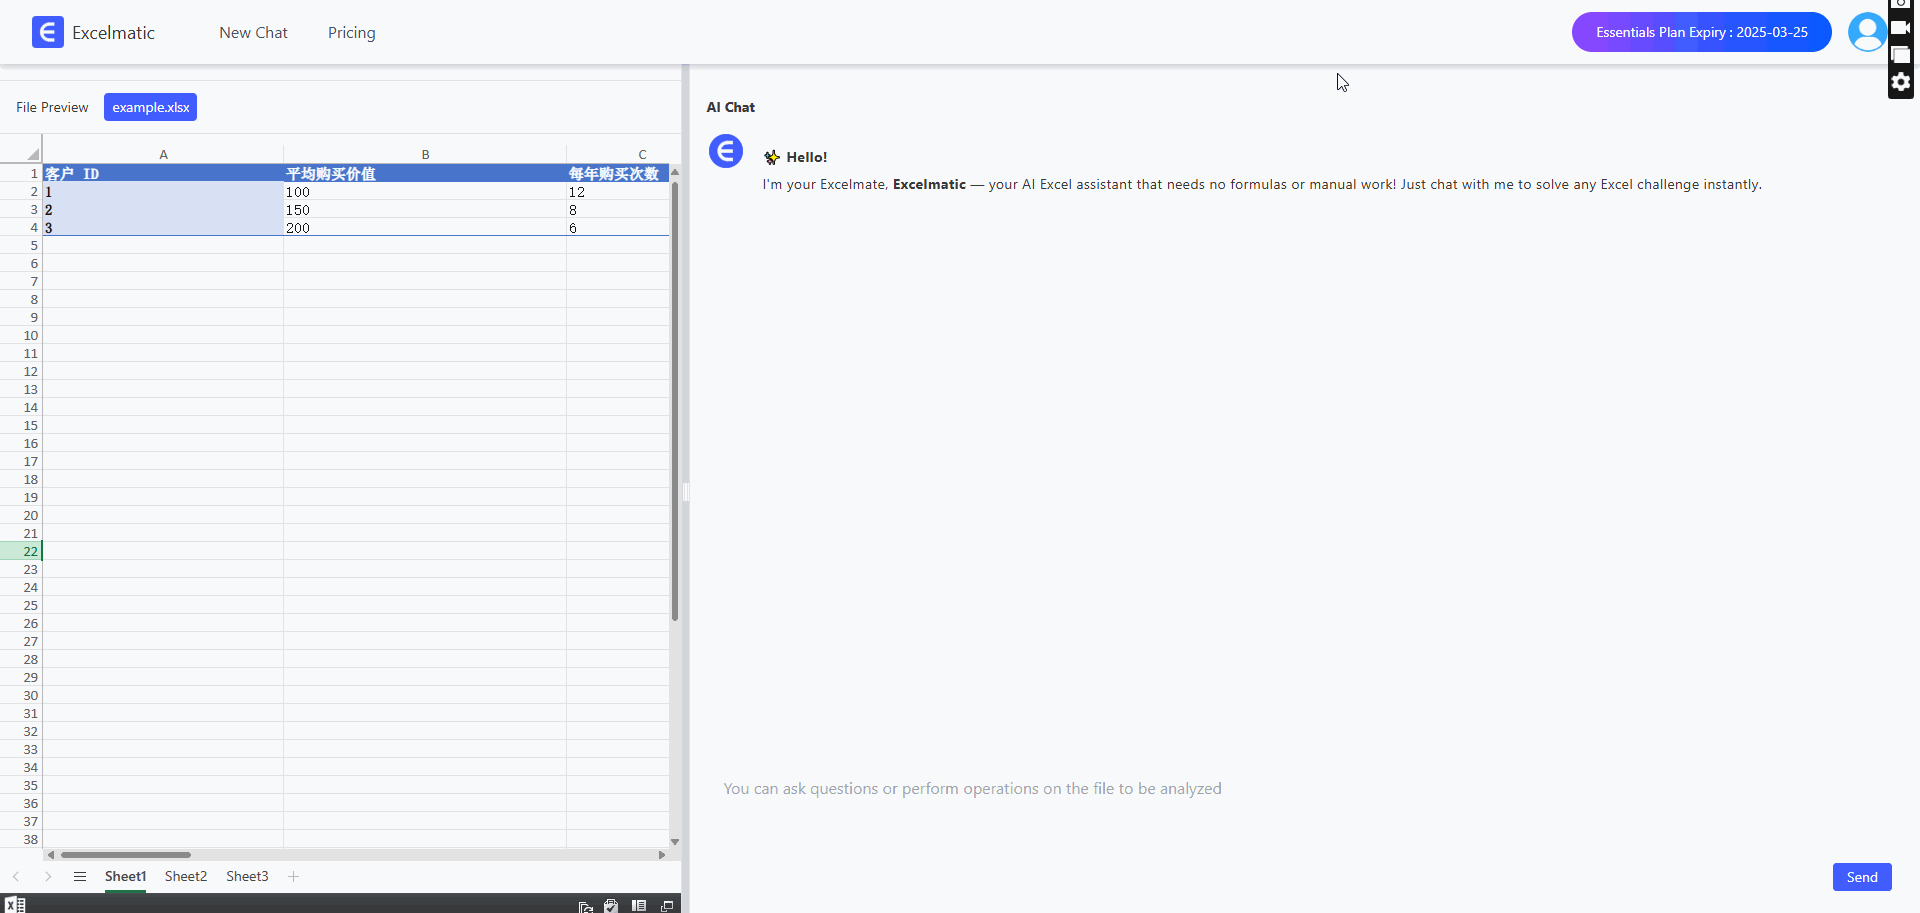Go to the Pricing page
The height and width of the screenshot is (913, 1920).
click(352, 33)
